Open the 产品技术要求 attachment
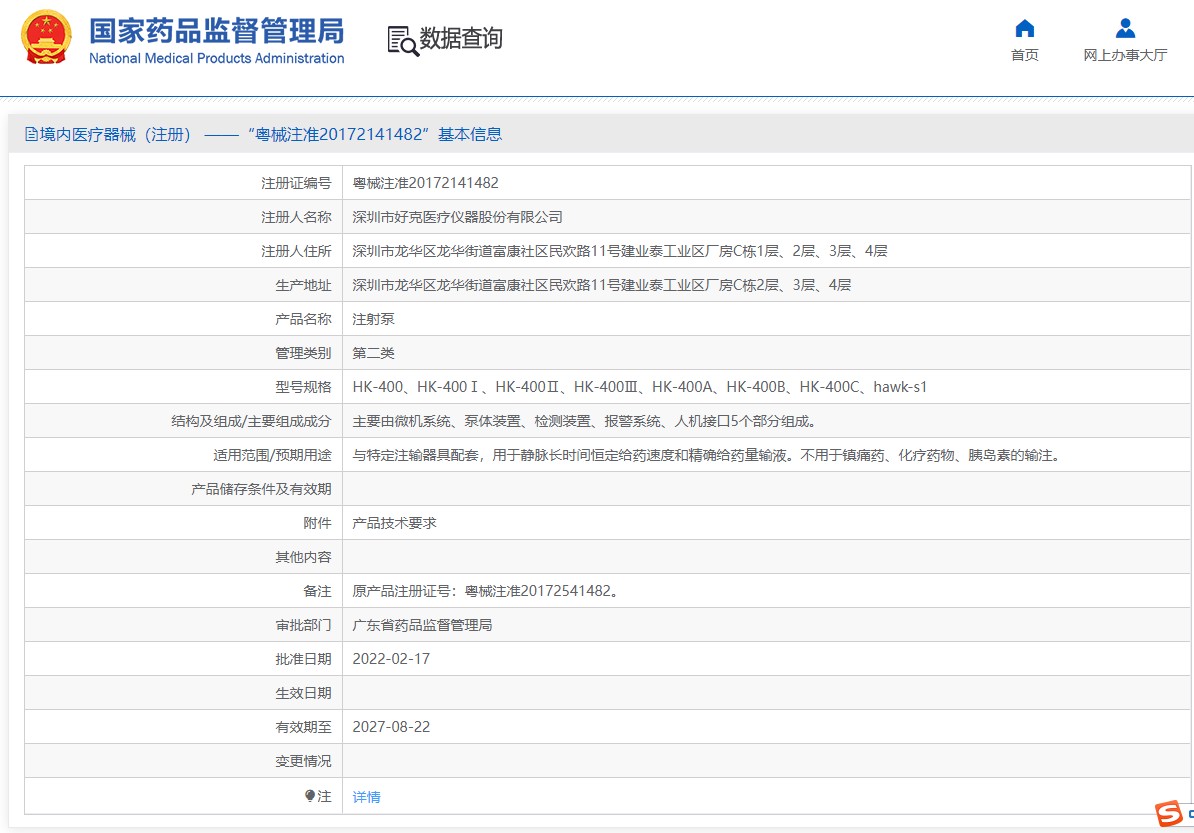The height and width of the screenshot is (833, 1194). click(394, 523)
